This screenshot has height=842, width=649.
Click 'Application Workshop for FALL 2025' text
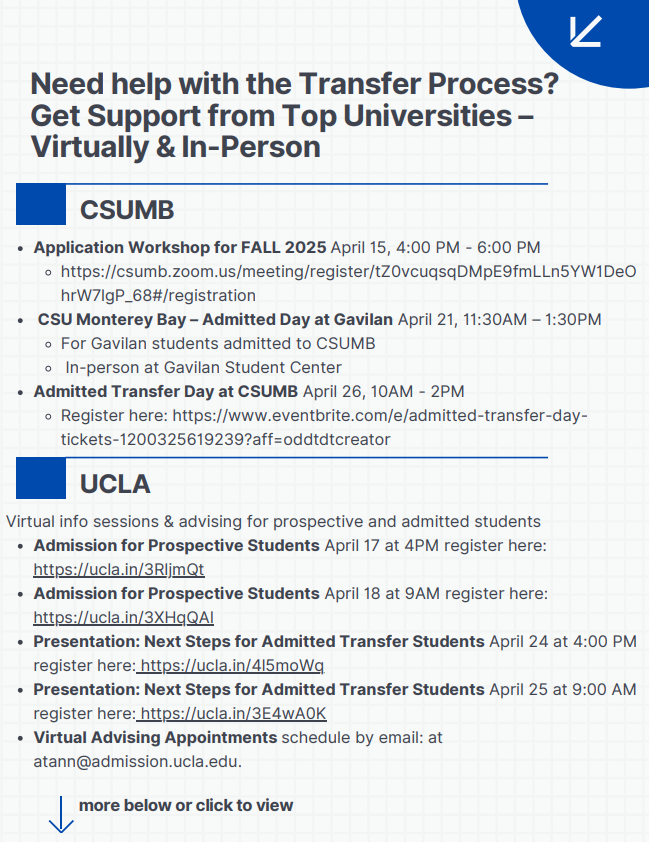[180, 247]
